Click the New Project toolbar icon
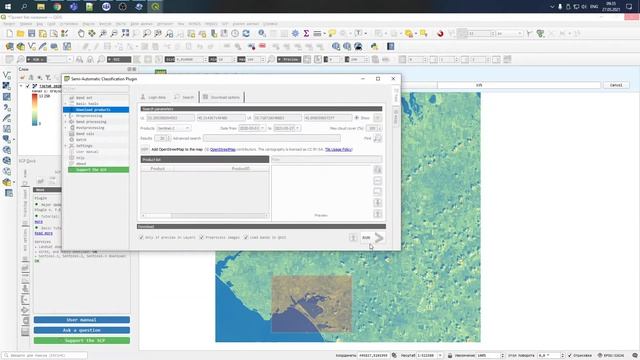 pos(9,33)
